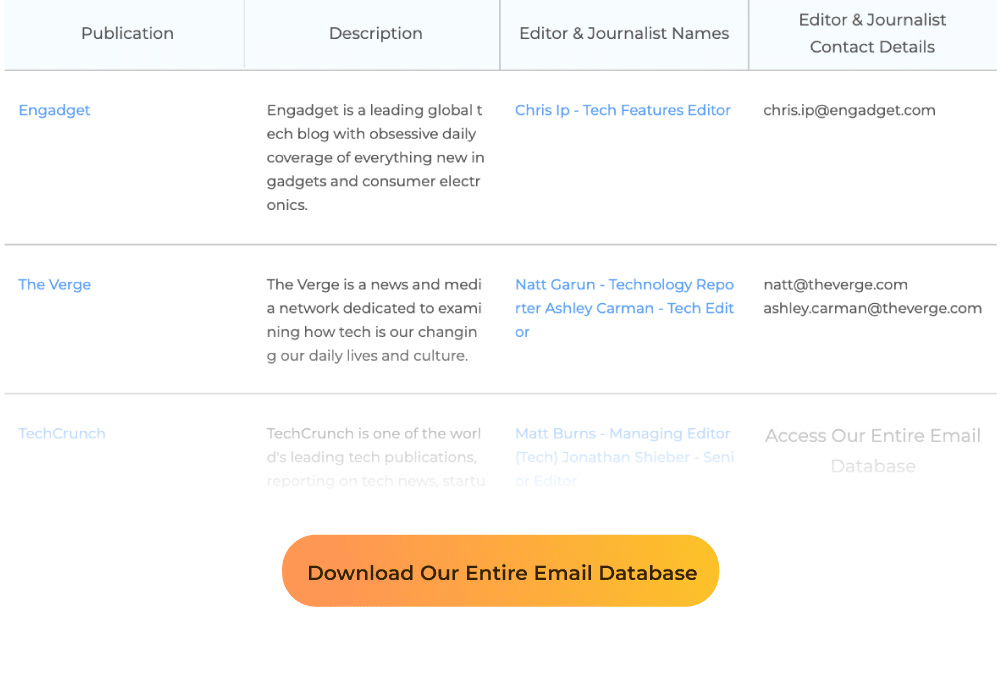Select the chris.ip@engadget.com email text

tap(849, 110)
